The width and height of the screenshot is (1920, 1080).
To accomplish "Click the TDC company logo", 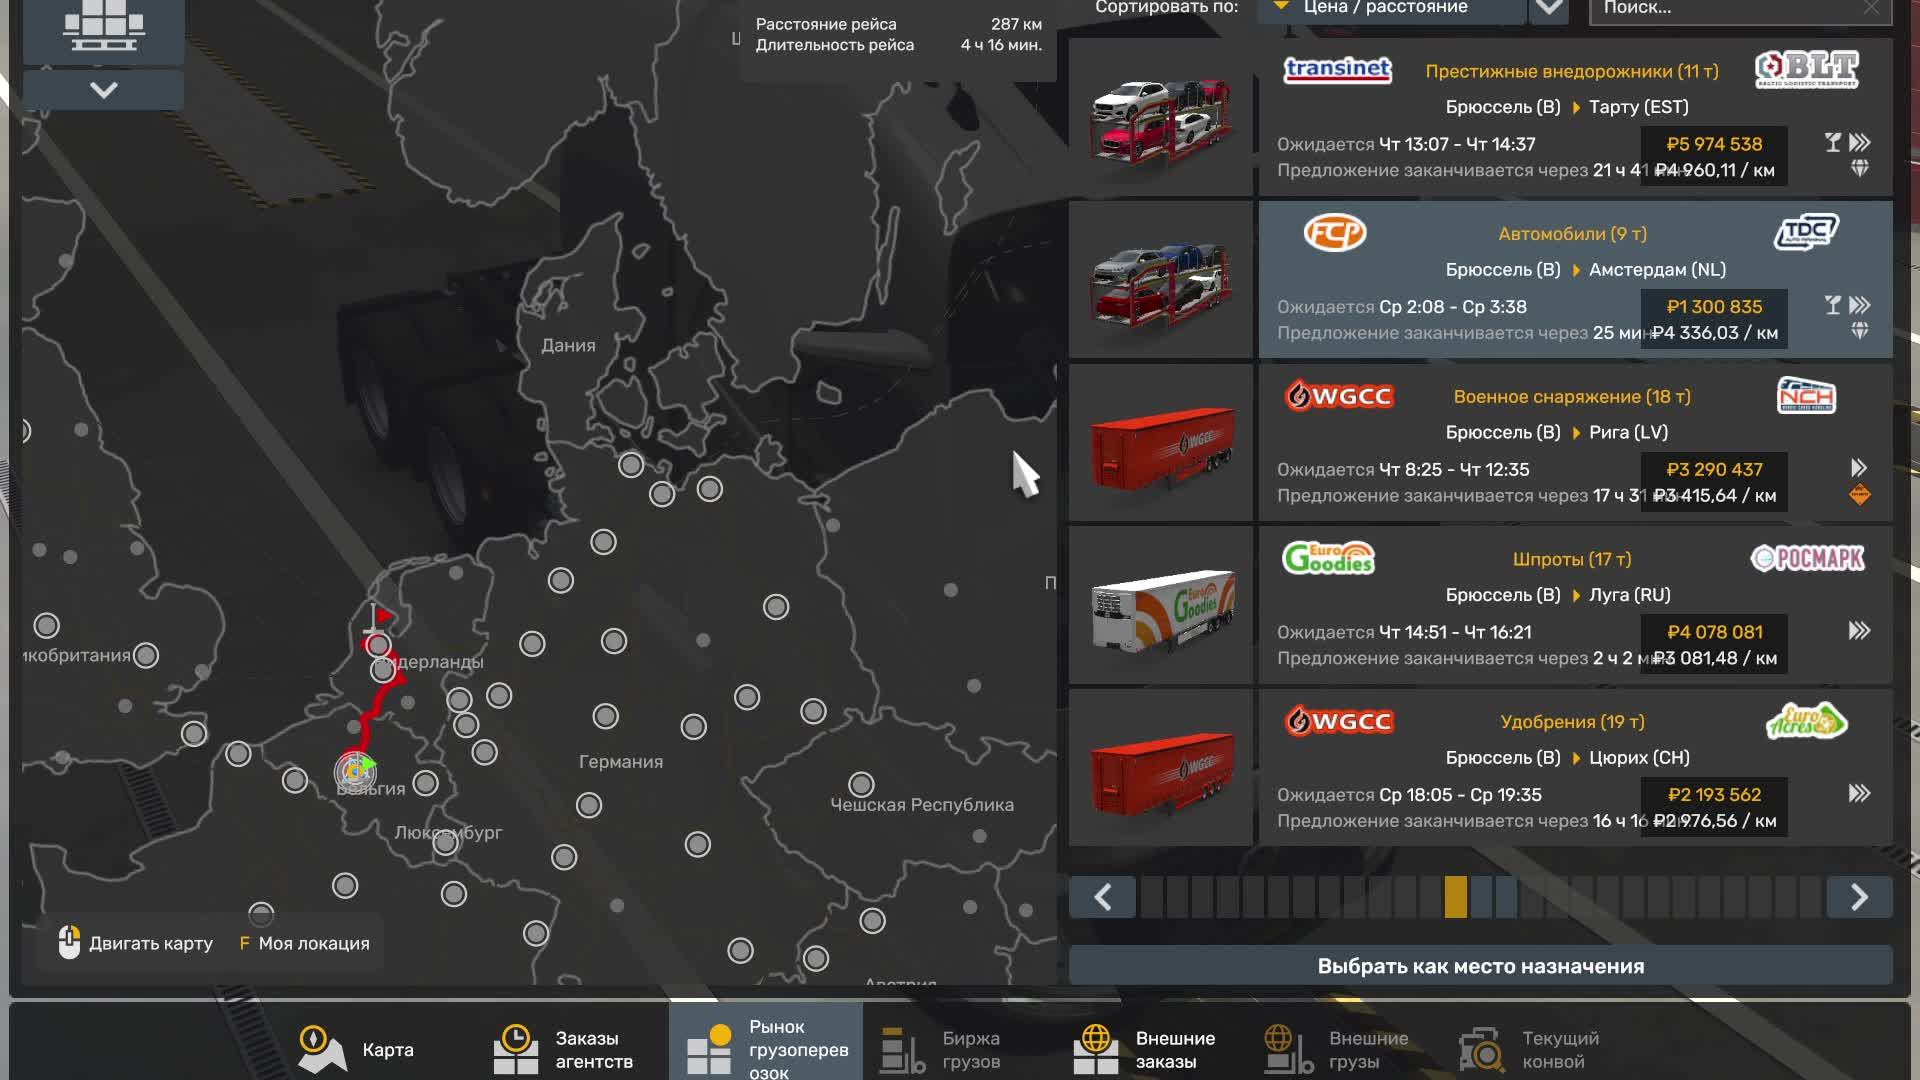I will pyautogui.click(x=1806, y=232).
